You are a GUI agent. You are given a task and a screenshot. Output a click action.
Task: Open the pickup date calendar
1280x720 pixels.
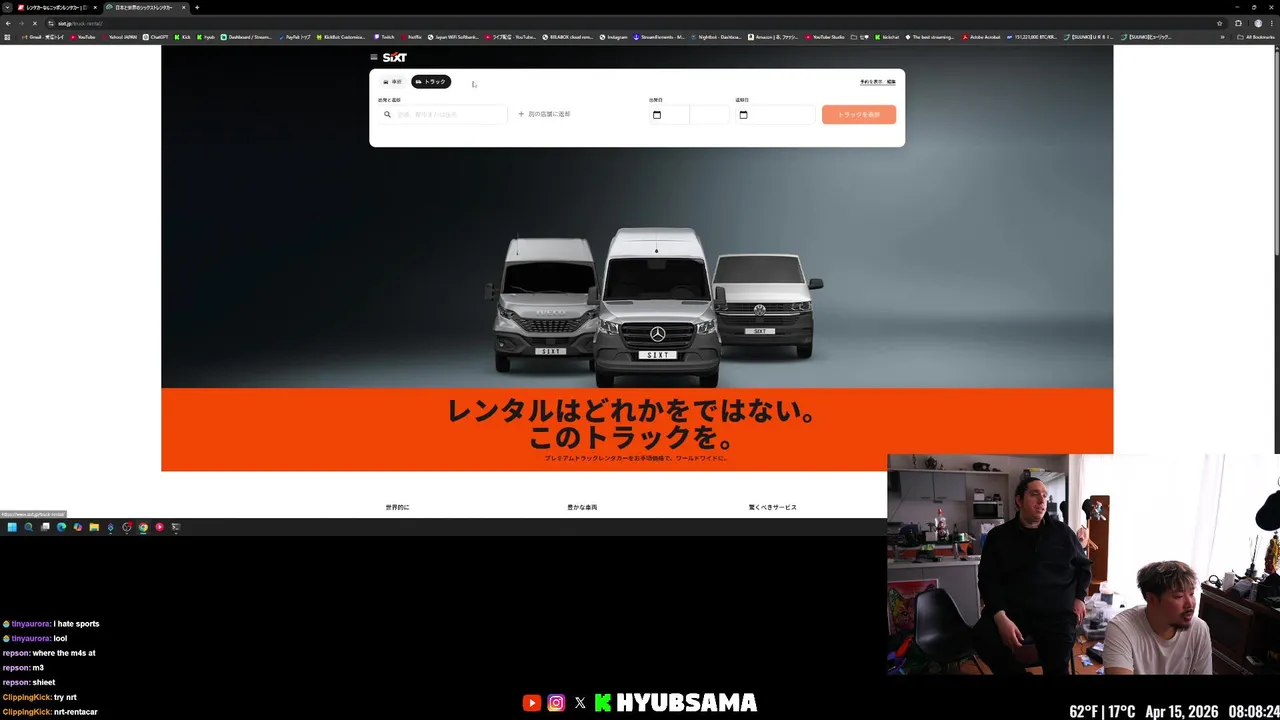[x=657, y=115]
